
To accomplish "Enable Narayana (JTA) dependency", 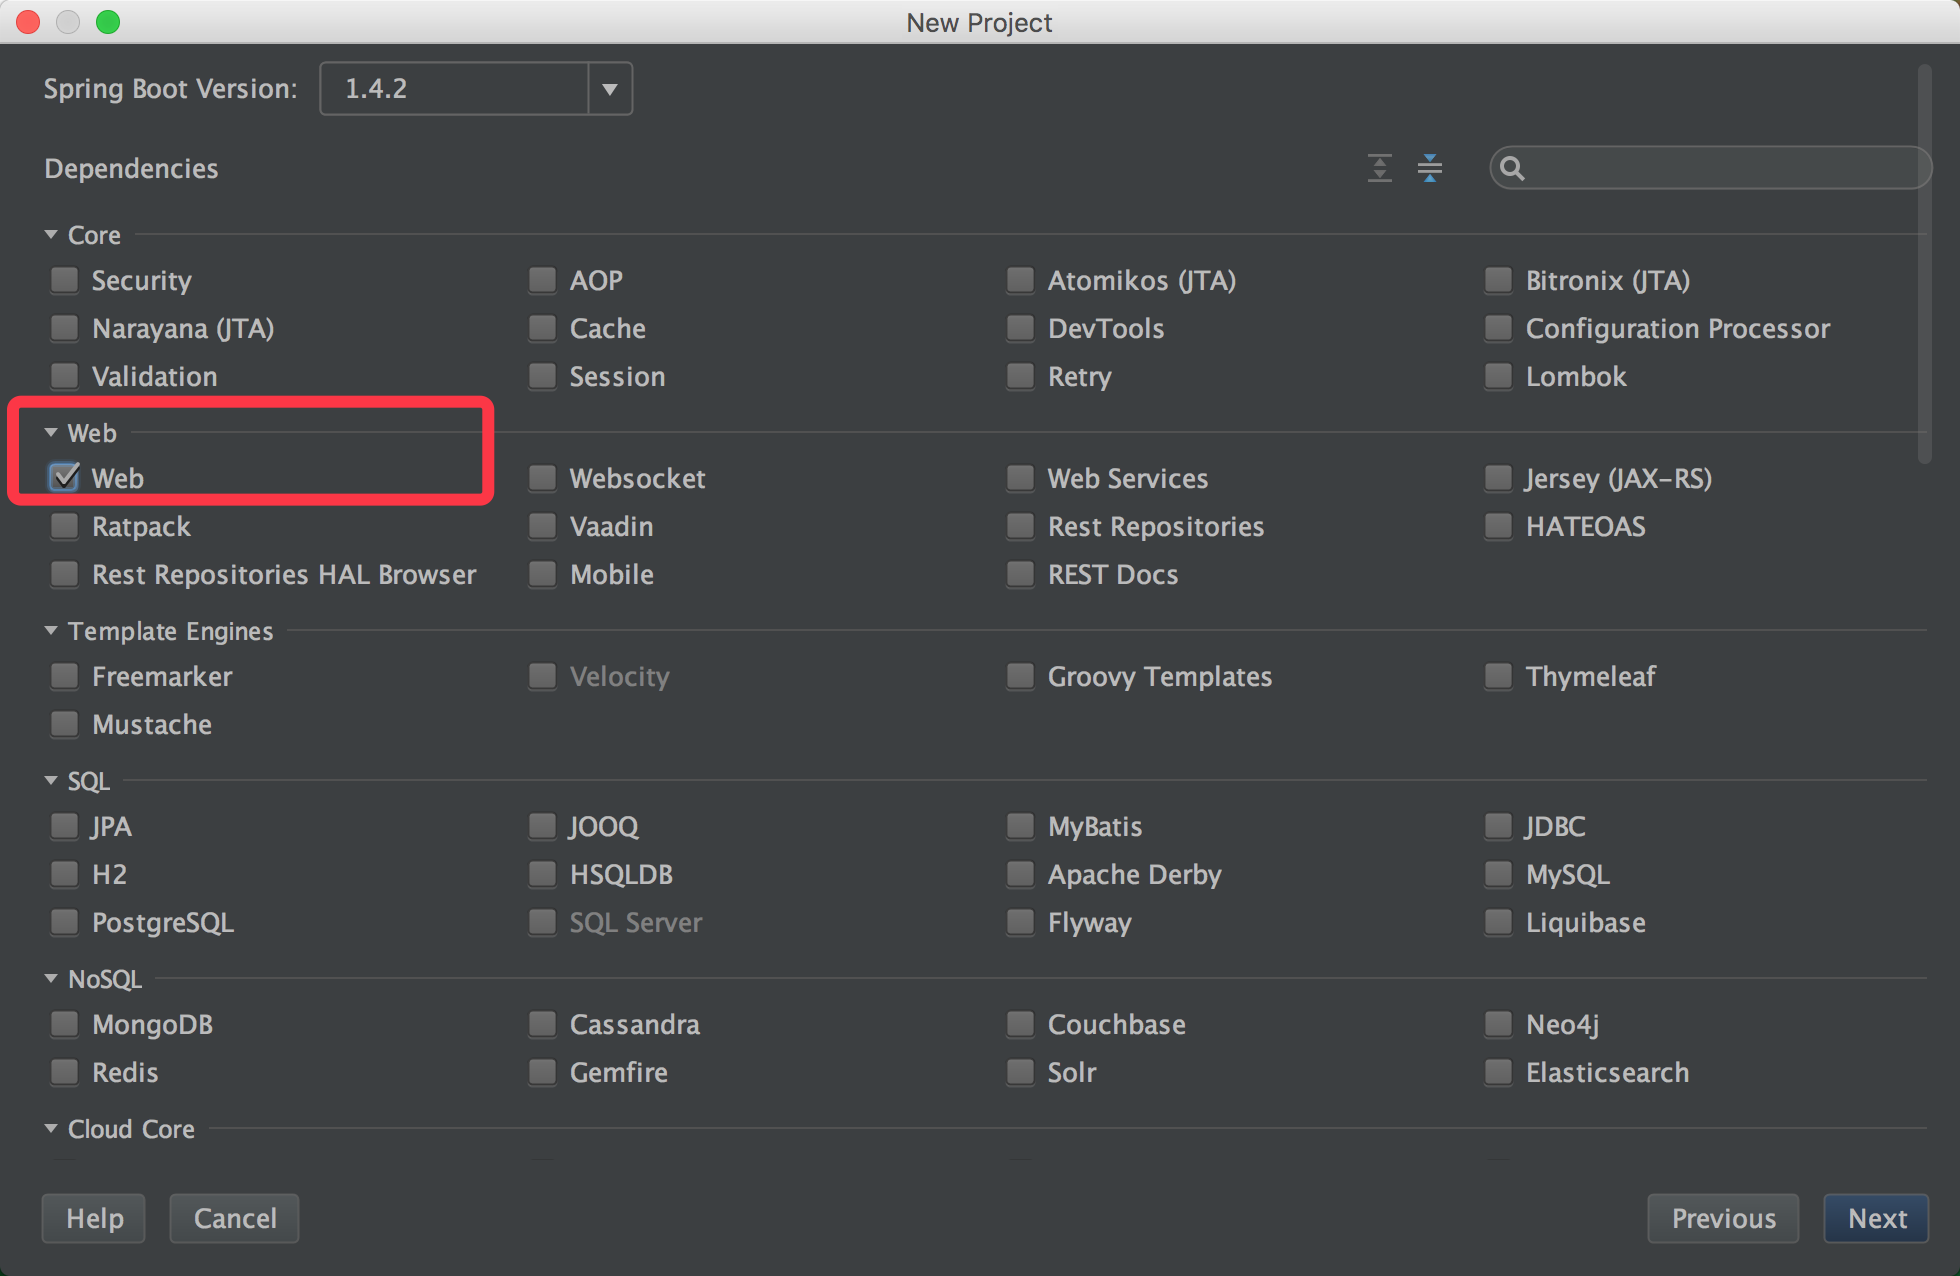I will pos(65,328).
